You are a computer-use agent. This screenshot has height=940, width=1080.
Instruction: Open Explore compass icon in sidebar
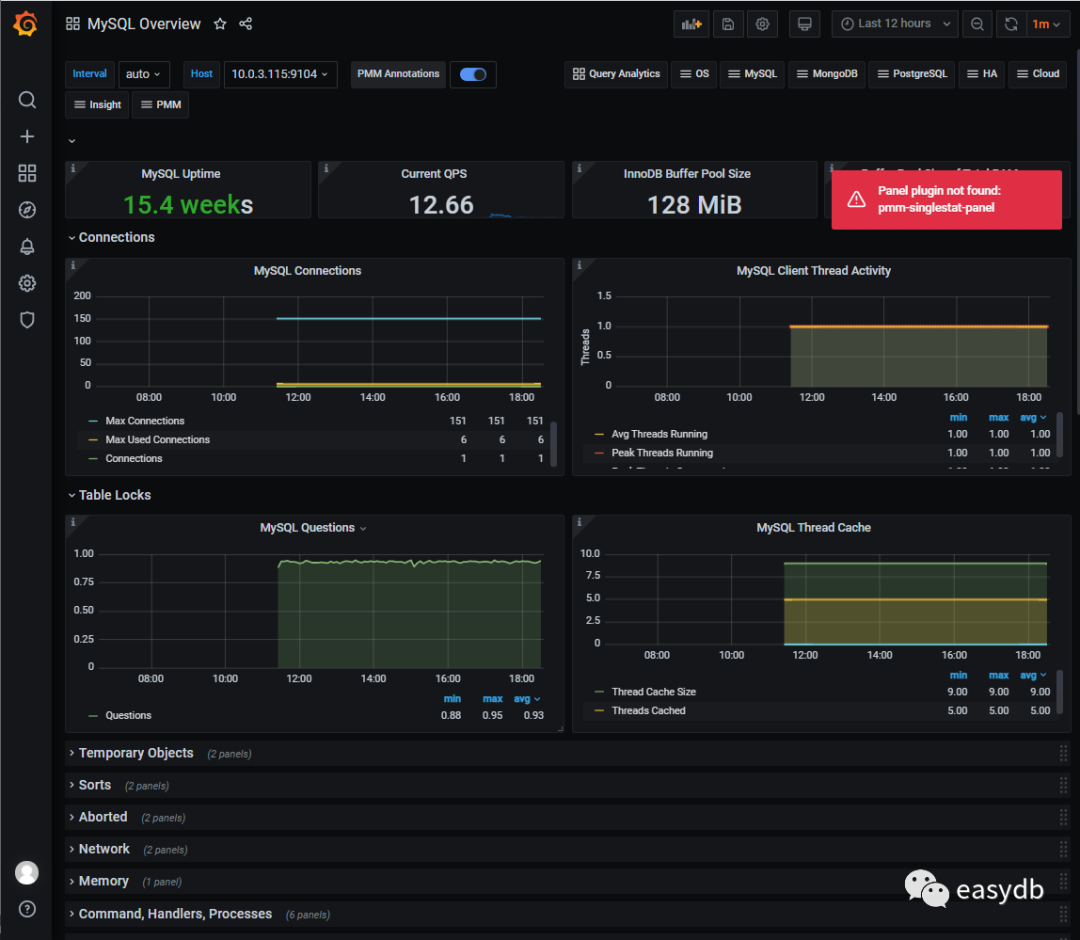tap(27, 210)
